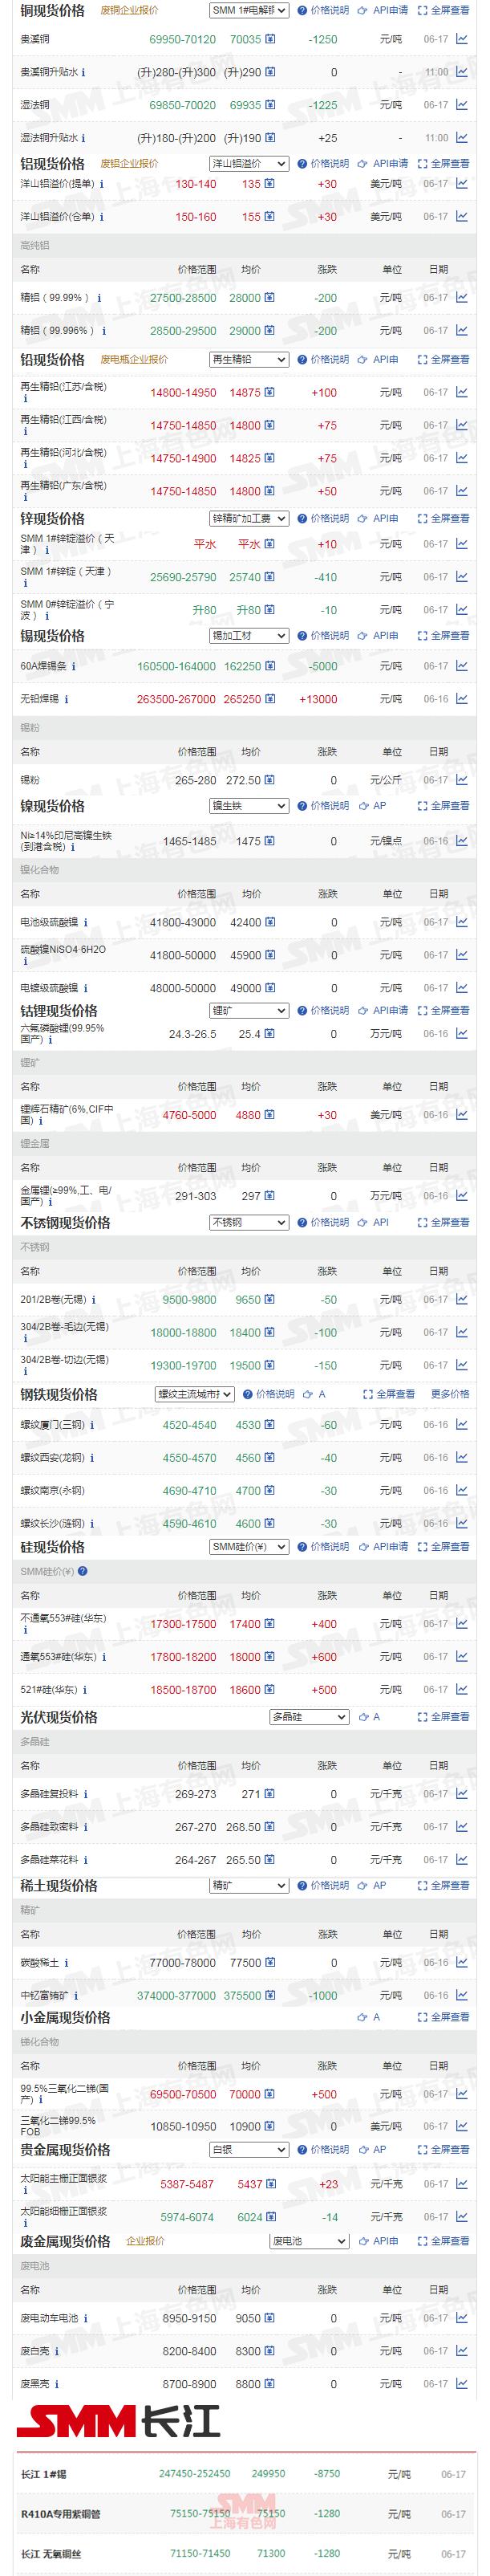Open 企业报价 link in 废金属现货价格
Image resolution: width=490 pixels, height=2576 pixels.
(x=145, y=2241)
